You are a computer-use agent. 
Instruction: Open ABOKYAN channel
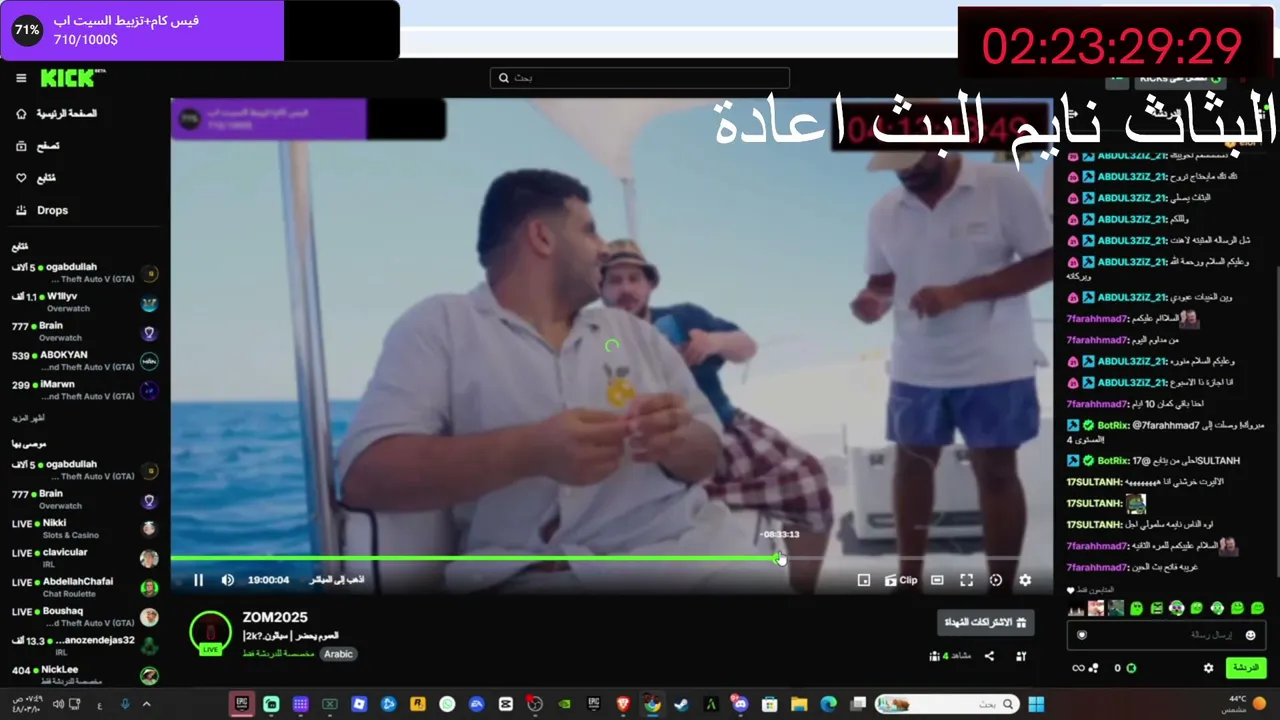[84, 360]
